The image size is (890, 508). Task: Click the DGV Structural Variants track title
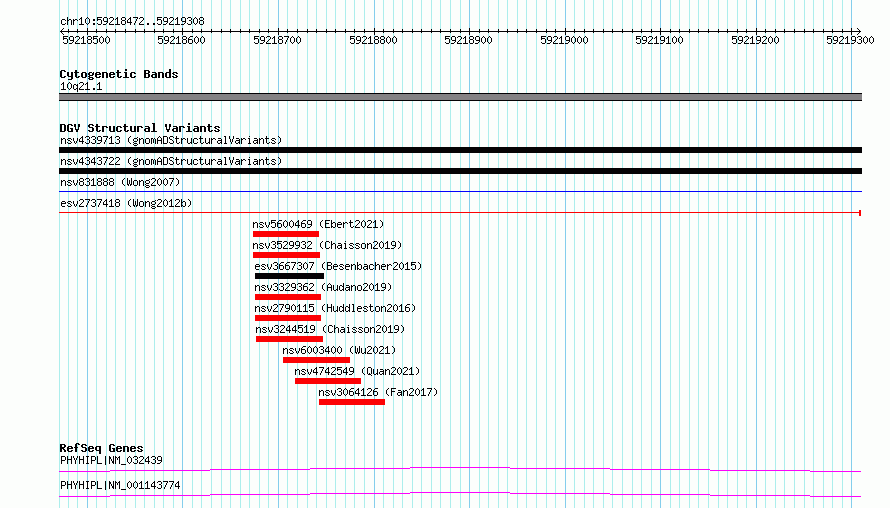[139, 128]
